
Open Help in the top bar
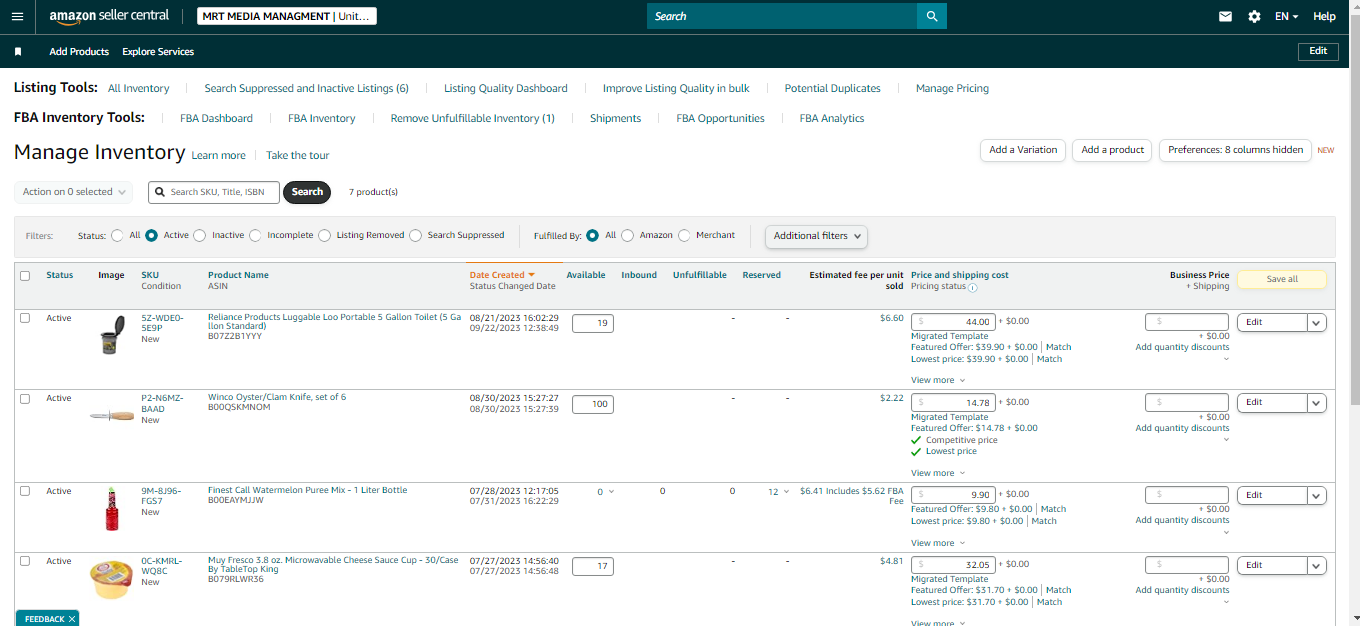click(1324, 16)
